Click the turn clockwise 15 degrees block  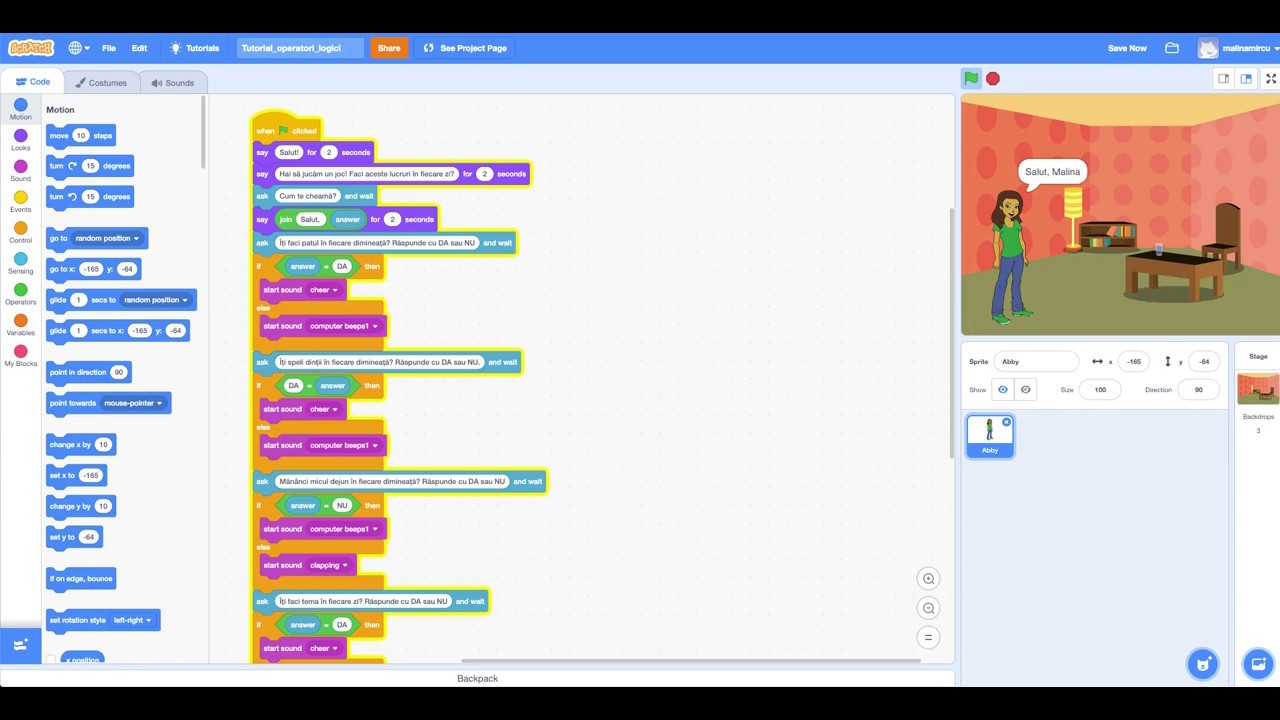pyautogui.click(x=90, y=166)
